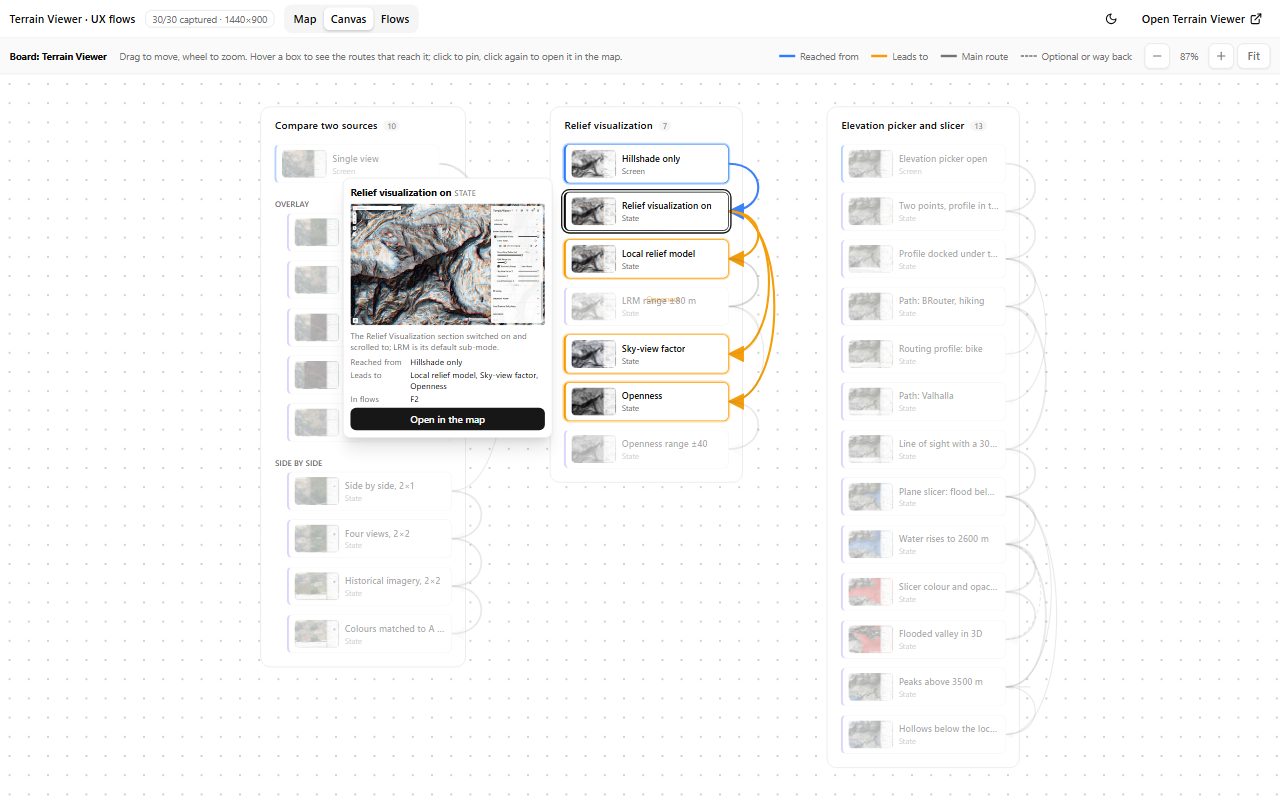Click the Relief visualization group title
Screen dimensions: 1280x800
point(608,126)
